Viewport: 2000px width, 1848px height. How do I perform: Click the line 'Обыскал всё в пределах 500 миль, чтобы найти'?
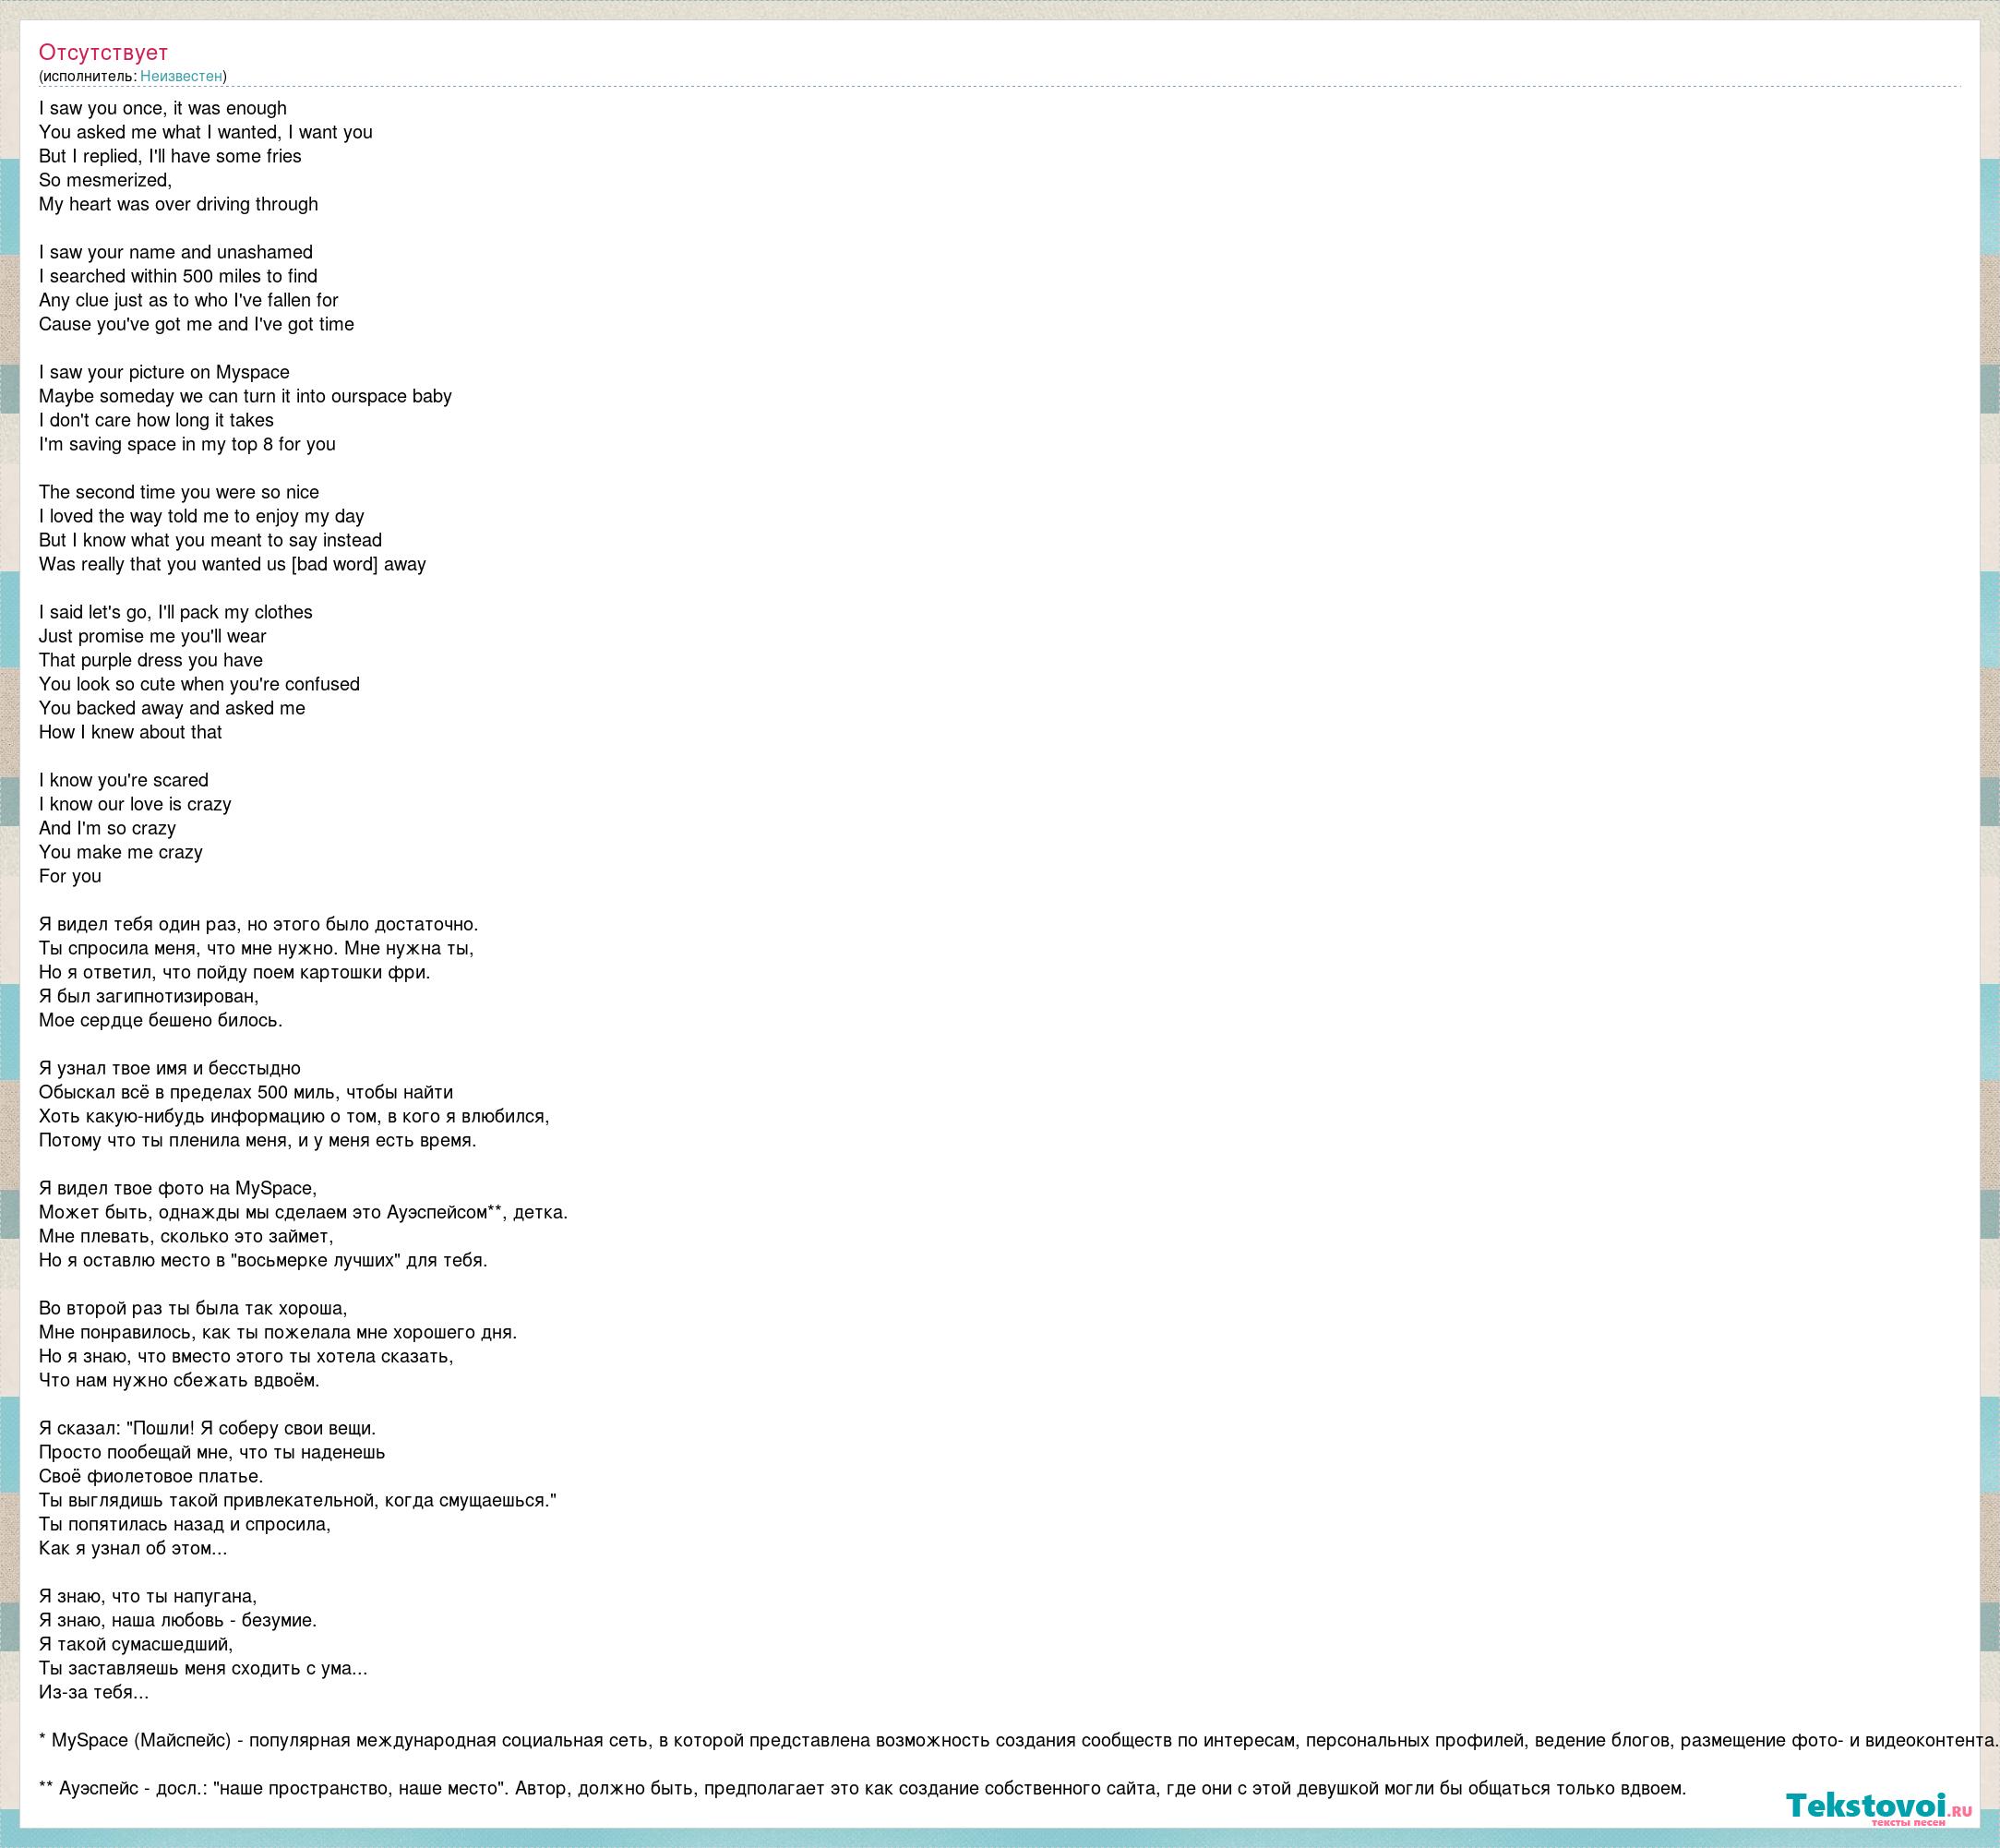coord(246,1092)
